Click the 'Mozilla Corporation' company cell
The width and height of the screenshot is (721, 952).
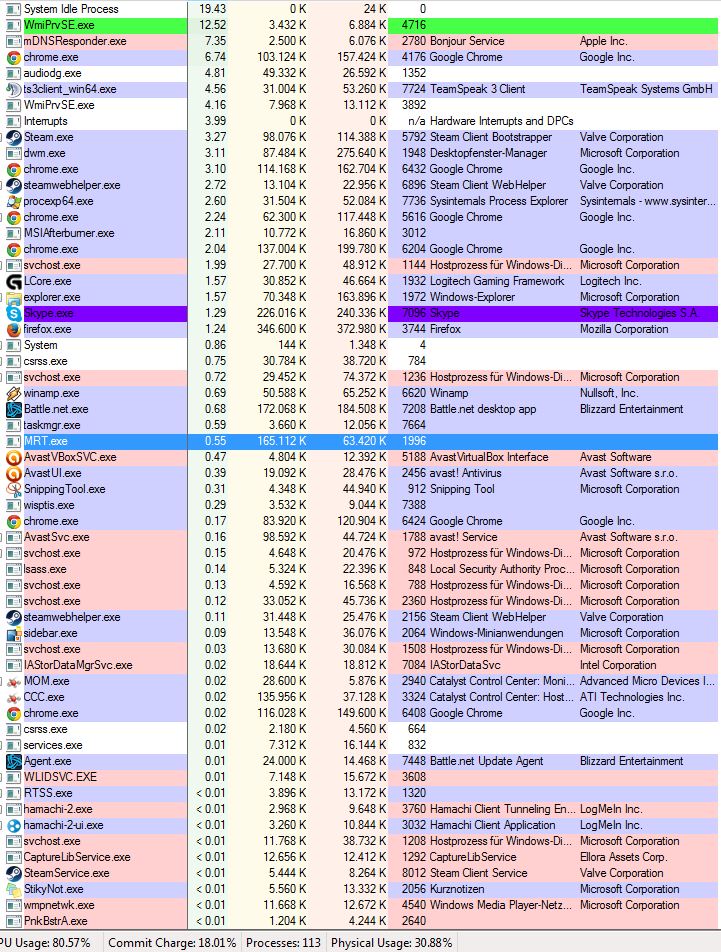[x=624, y=329]
